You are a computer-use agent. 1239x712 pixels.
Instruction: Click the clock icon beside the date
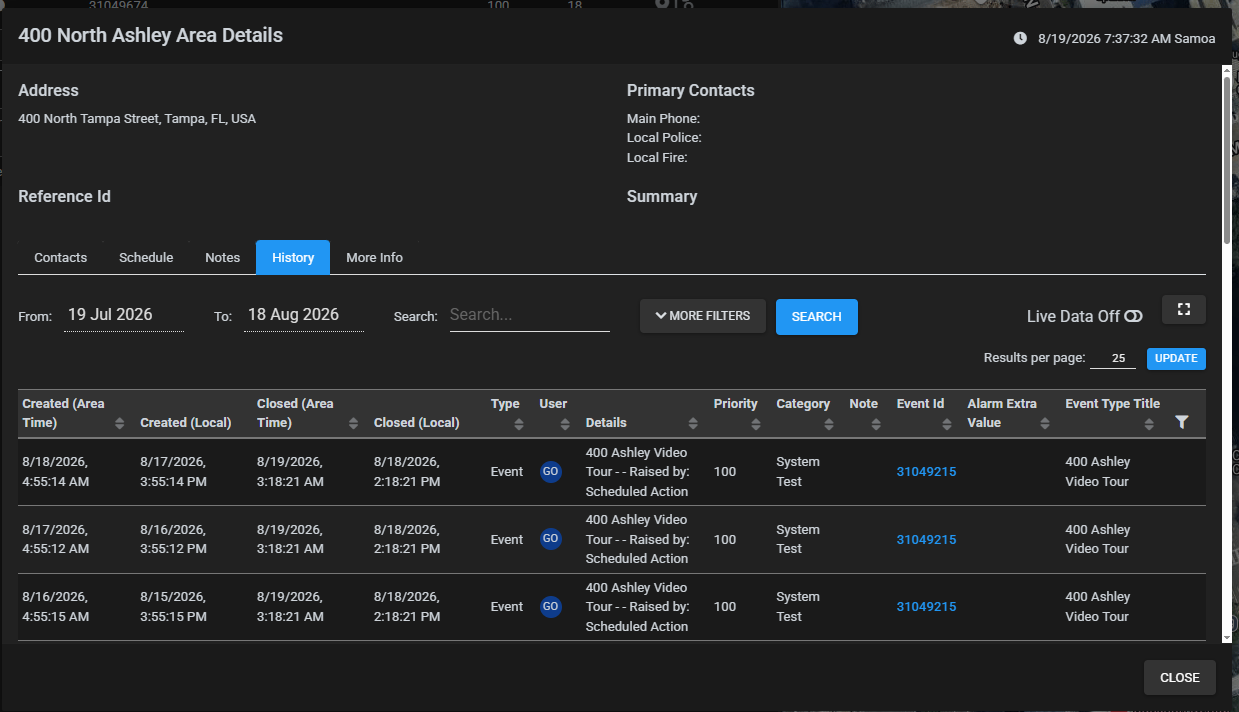click(1020, 39)
